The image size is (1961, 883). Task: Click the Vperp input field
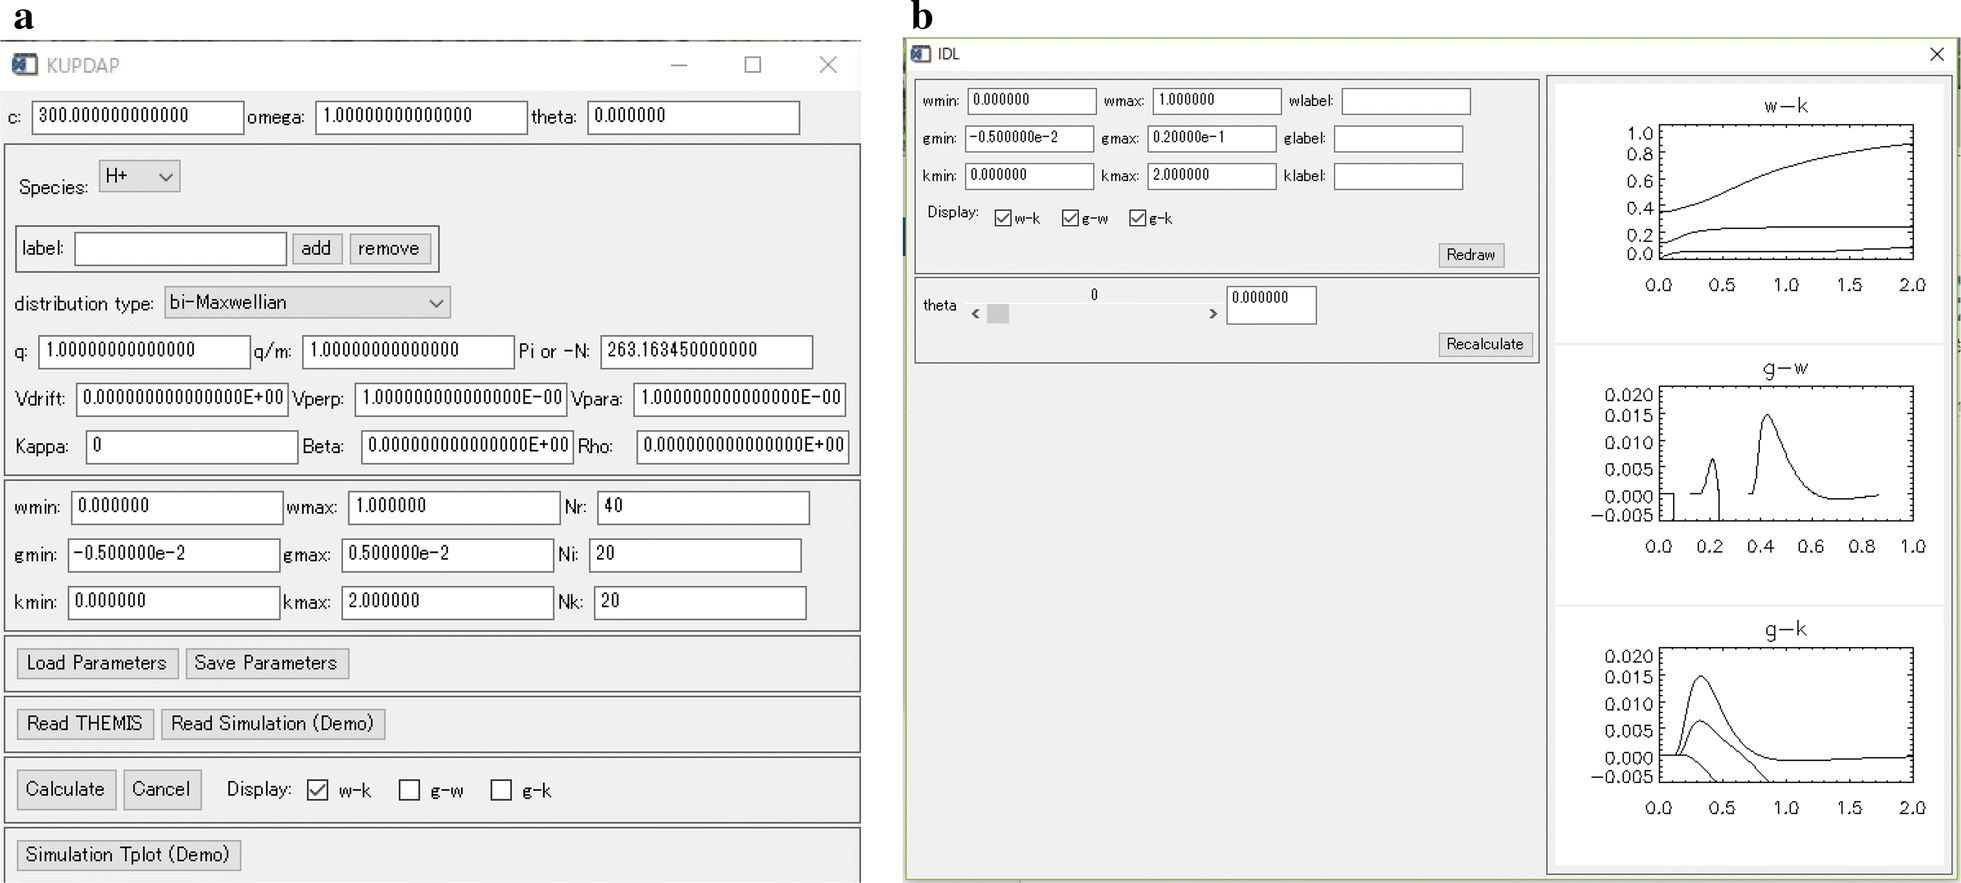[x=460, y=399]
